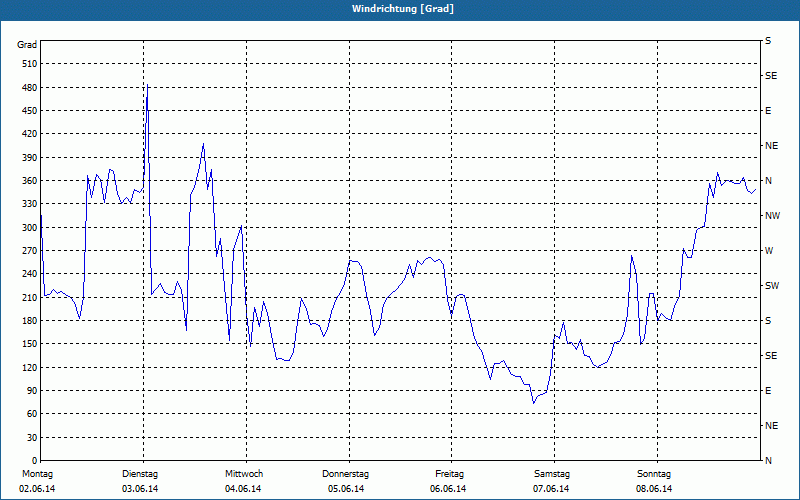Click the chart title 'Windrichtung [Grad]'
Image resolution: width=800 pixels, height=500 pixels.
403,9
